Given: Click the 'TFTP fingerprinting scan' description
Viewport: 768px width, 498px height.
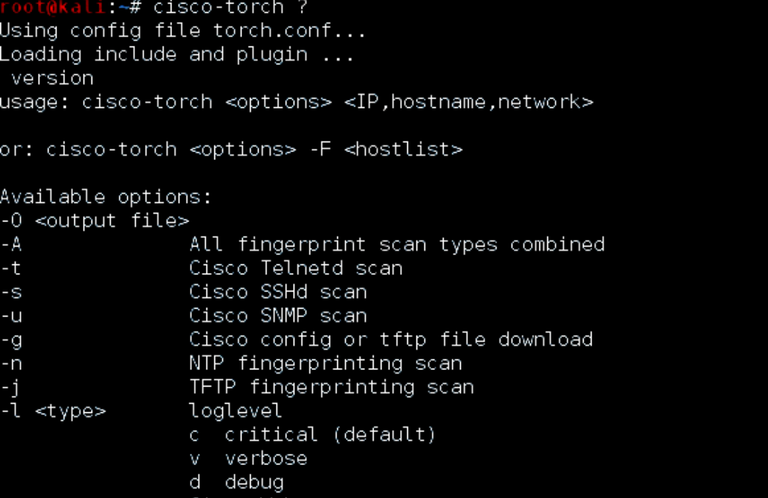Looking at the screenshot, I should (x=332, y=387).
